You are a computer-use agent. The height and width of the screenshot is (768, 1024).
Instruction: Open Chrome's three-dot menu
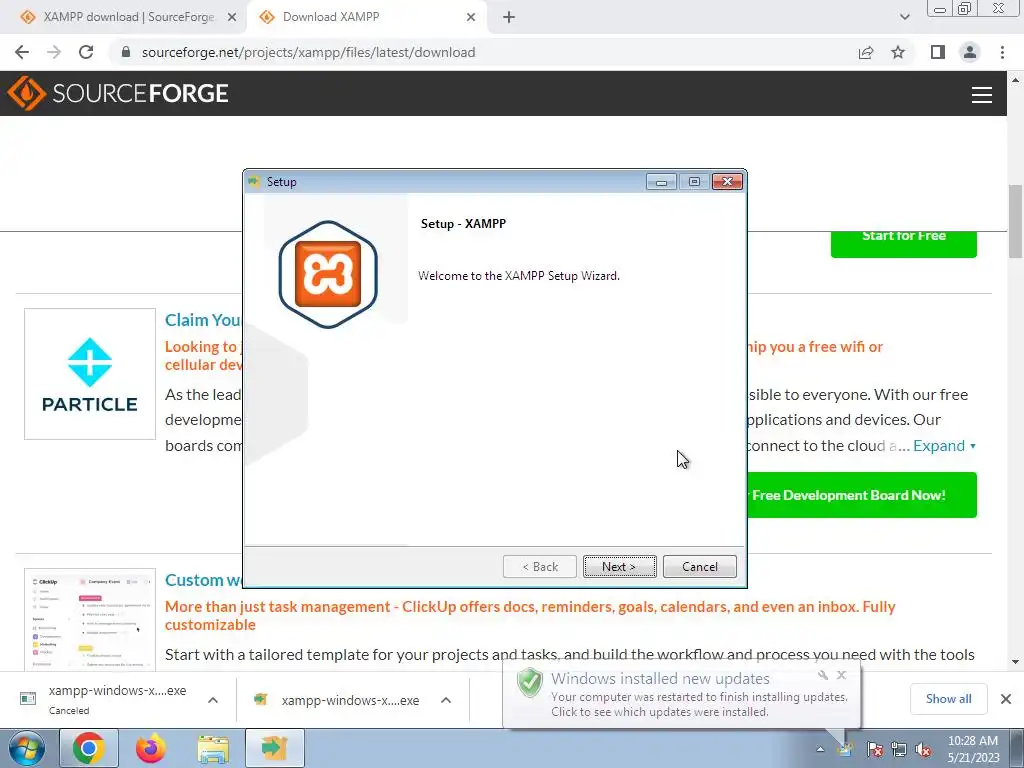[1002, 52]
